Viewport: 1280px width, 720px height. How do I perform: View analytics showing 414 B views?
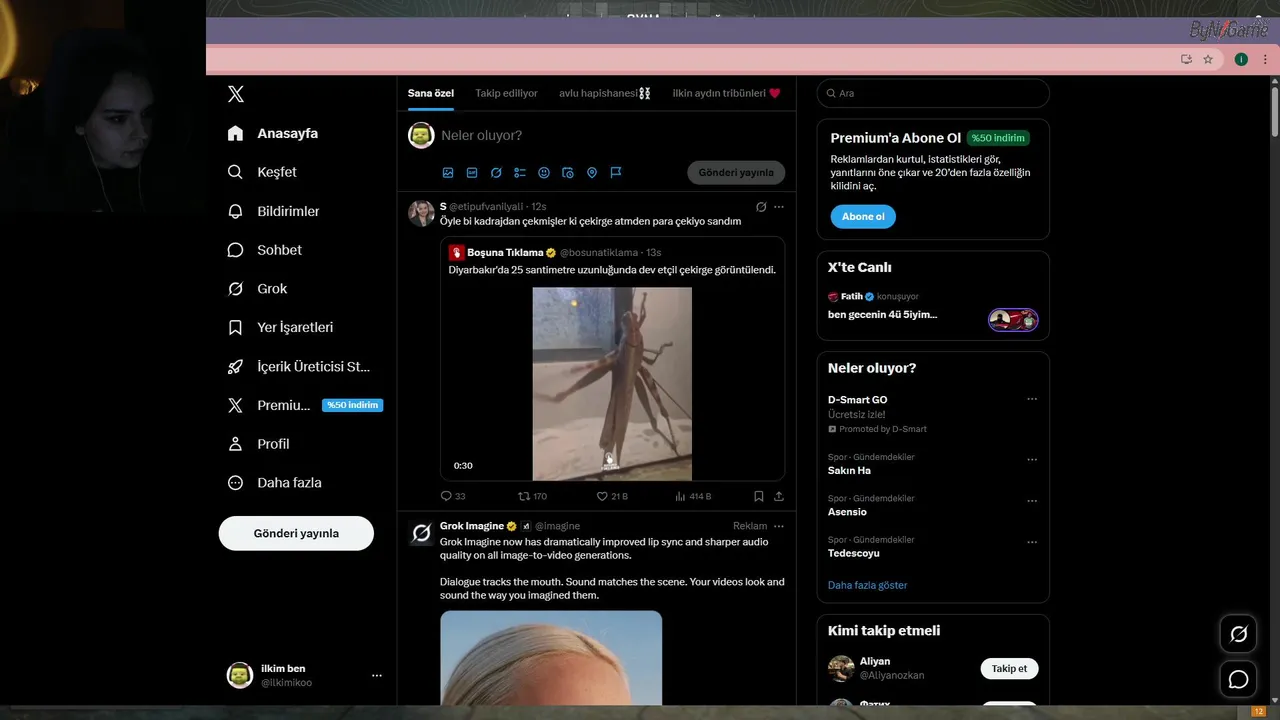(x=693, y=496)
